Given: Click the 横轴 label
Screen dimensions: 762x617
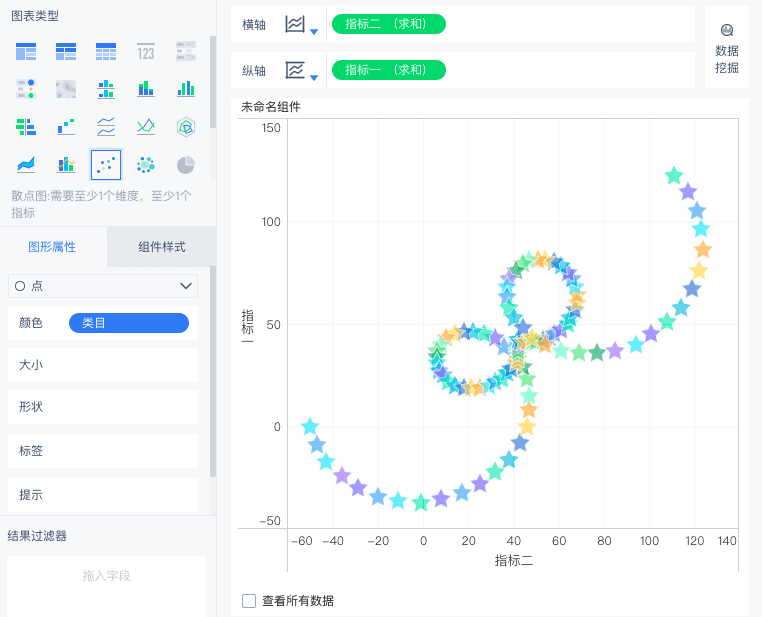Looking at the screenshot, I should [x=254, y=25].
